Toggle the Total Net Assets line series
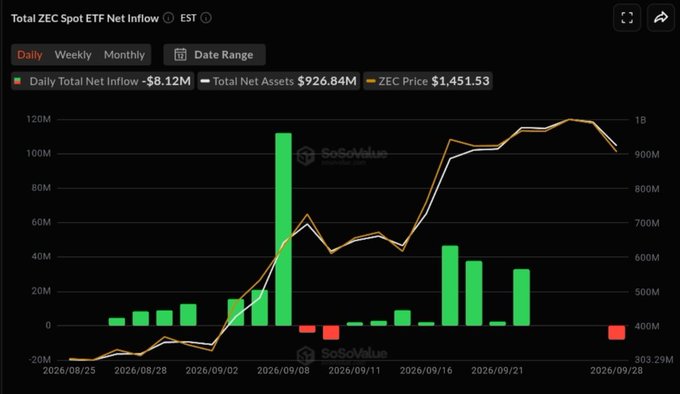680x394 pixels. pyautogui.click(x=278, y=81)
